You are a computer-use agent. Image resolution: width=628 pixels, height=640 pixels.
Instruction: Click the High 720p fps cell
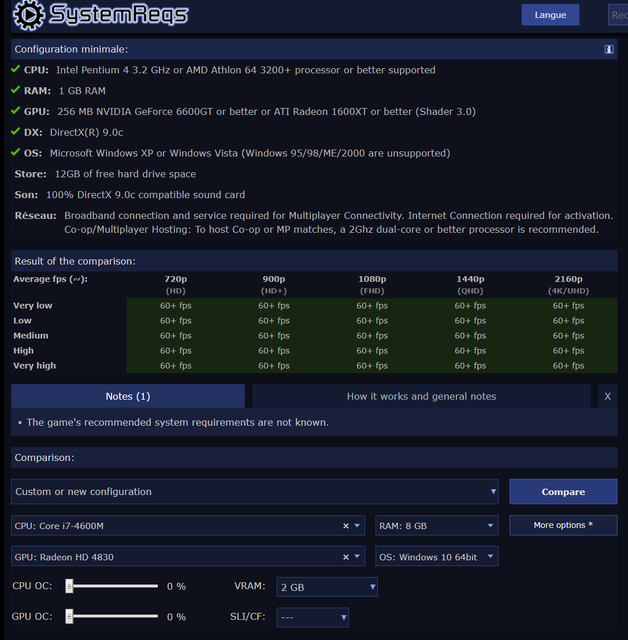coord(175,351)
